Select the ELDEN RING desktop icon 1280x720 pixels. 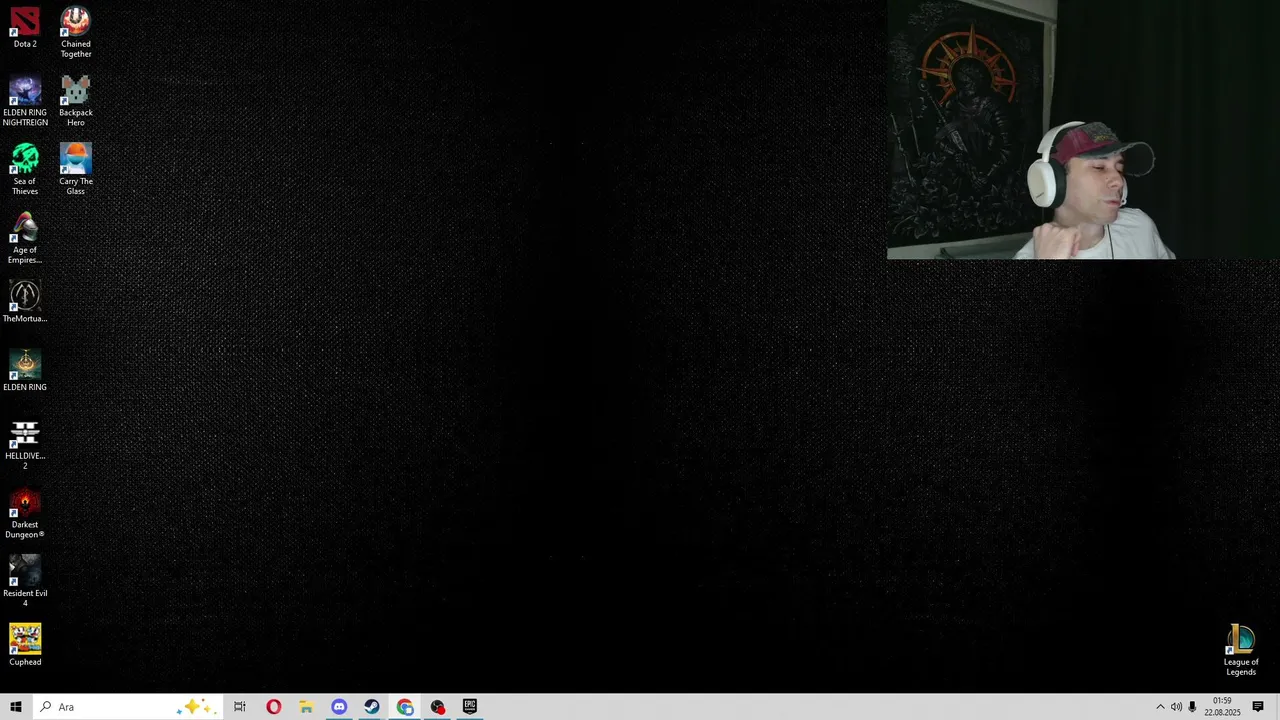pyautogui.click(x=25, y=371)
